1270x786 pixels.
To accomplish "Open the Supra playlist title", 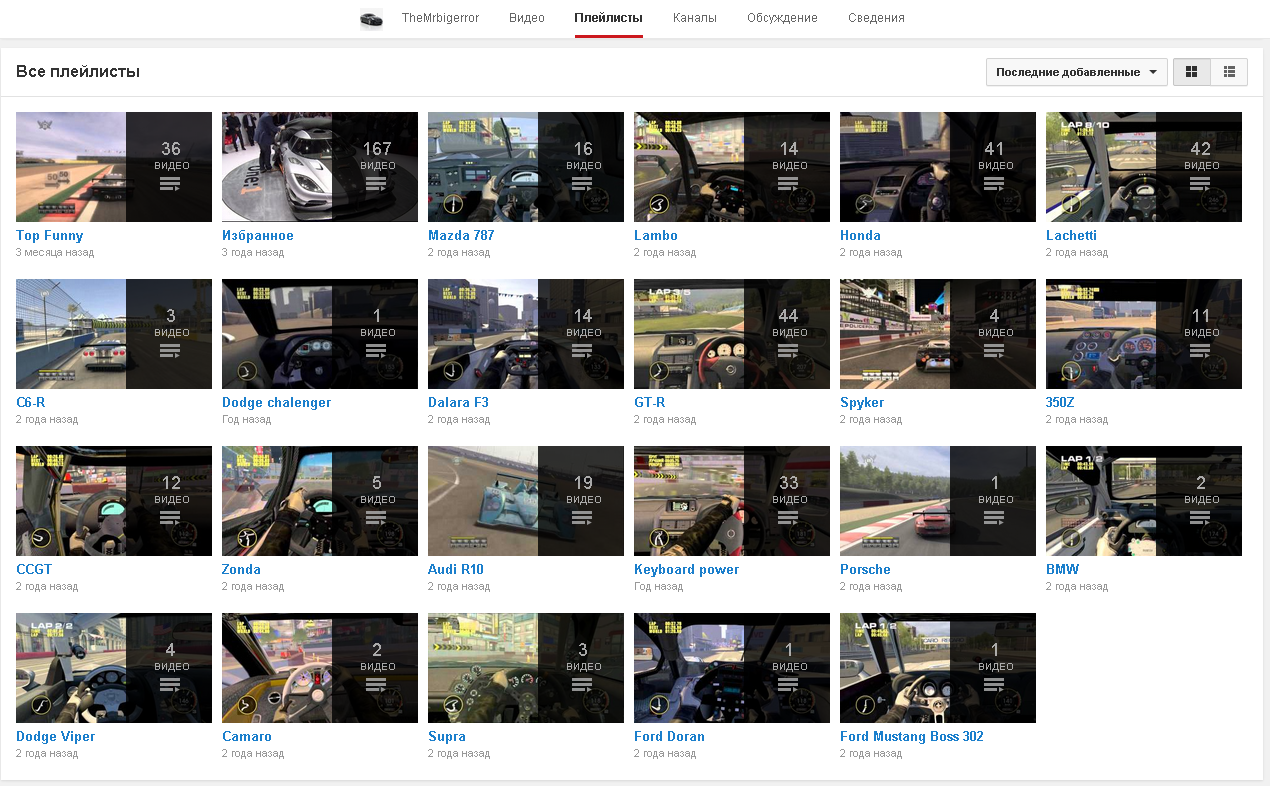I will pyautogui.click(x=447, y=737).
